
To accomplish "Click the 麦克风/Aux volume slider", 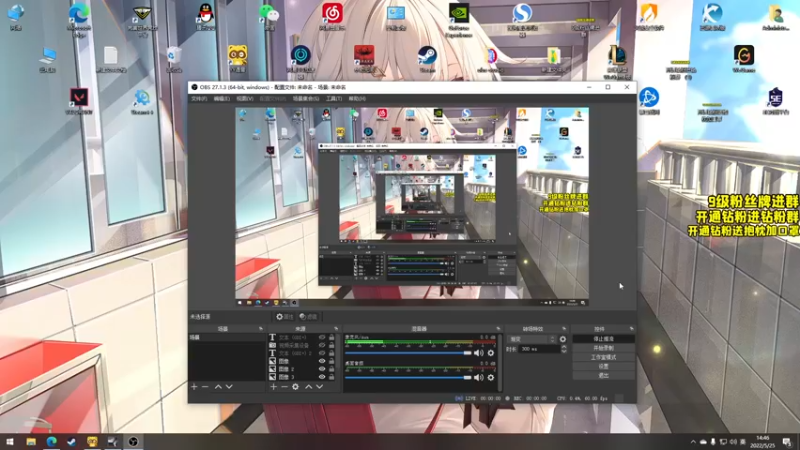I will pos(408,353).
